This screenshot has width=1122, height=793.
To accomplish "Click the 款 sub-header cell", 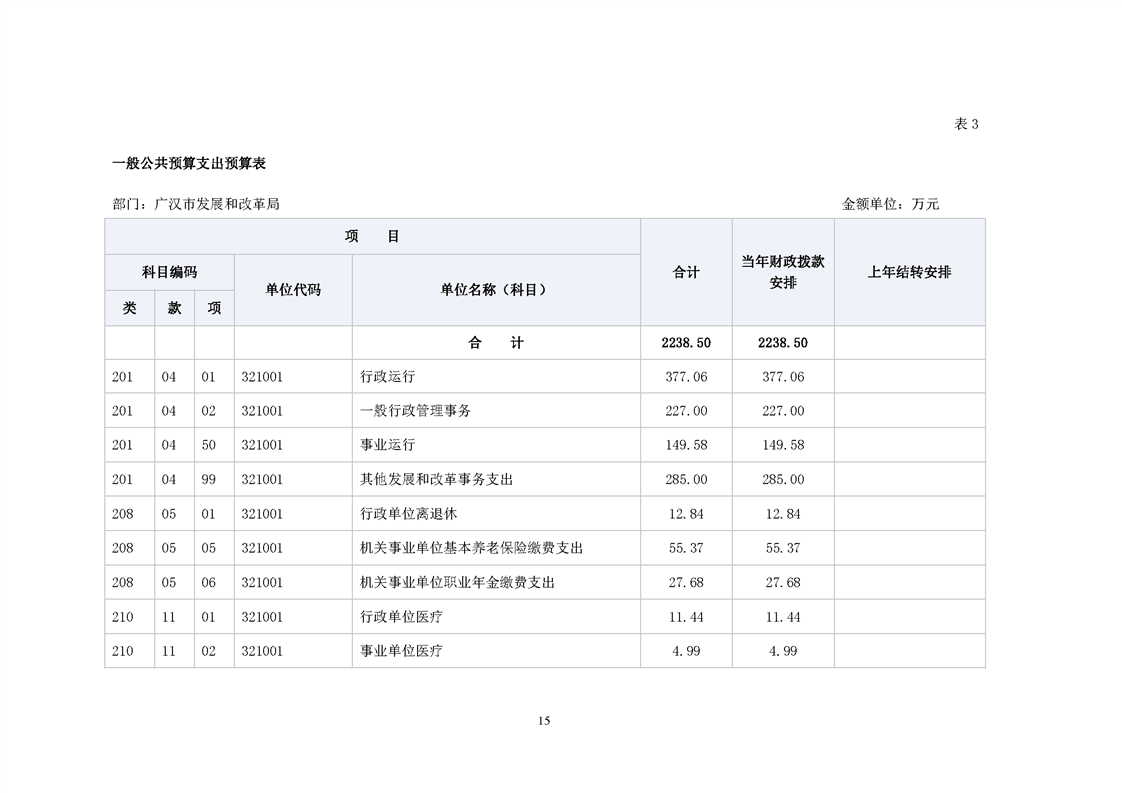I will [x=175, y=308].
